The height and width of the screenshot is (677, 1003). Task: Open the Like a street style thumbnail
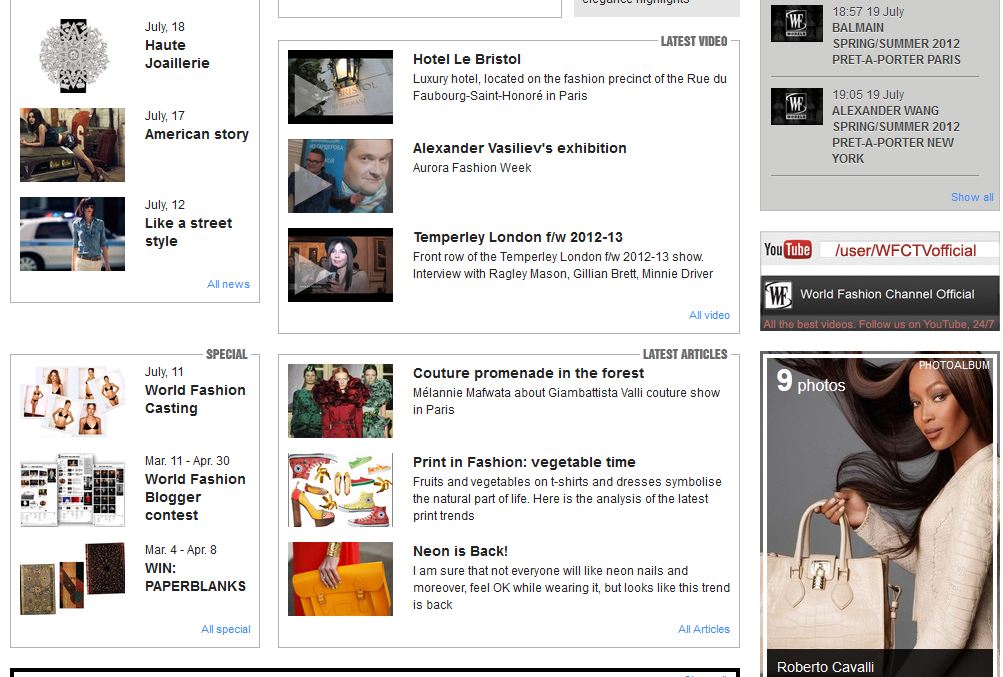point(73,234)
